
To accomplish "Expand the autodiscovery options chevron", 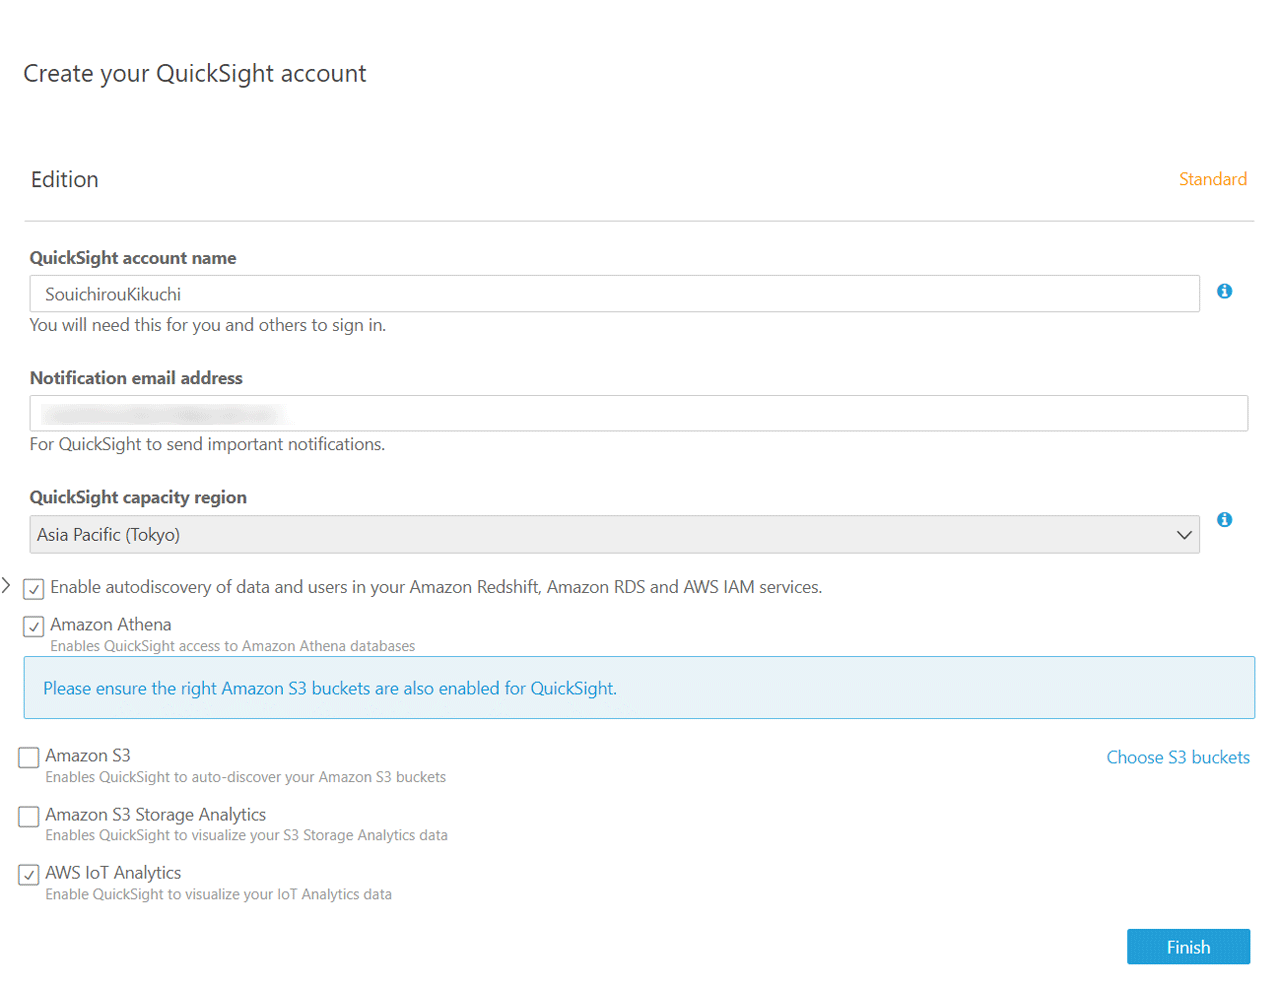I will [6, 585].
